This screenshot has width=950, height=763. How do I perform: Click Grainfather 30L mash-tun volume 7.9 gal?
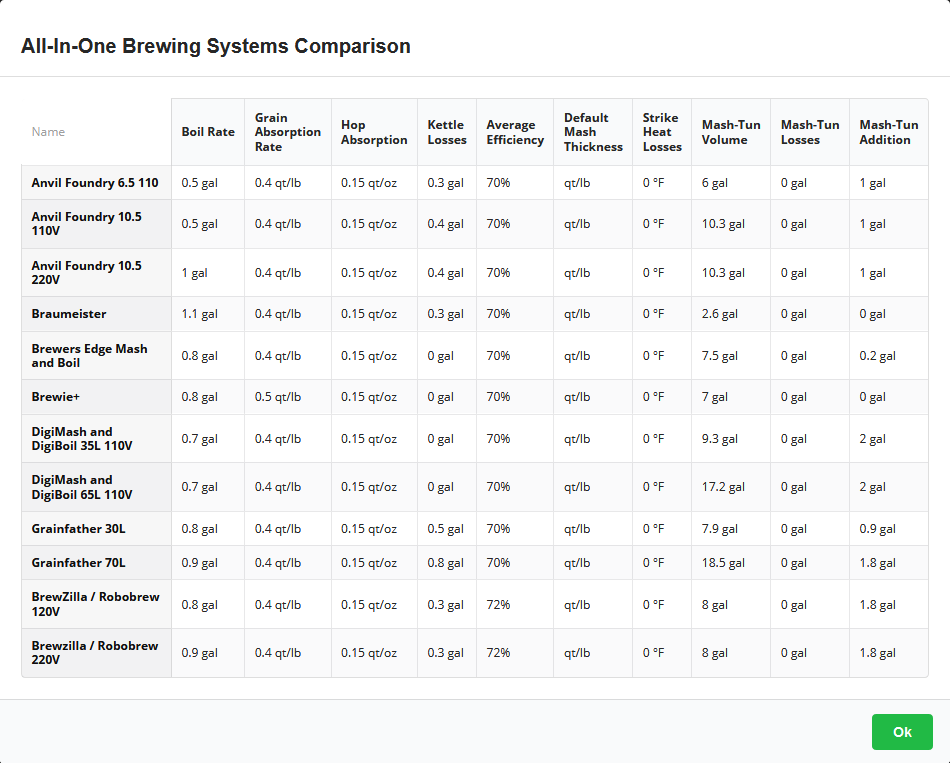tap(720, 528)
